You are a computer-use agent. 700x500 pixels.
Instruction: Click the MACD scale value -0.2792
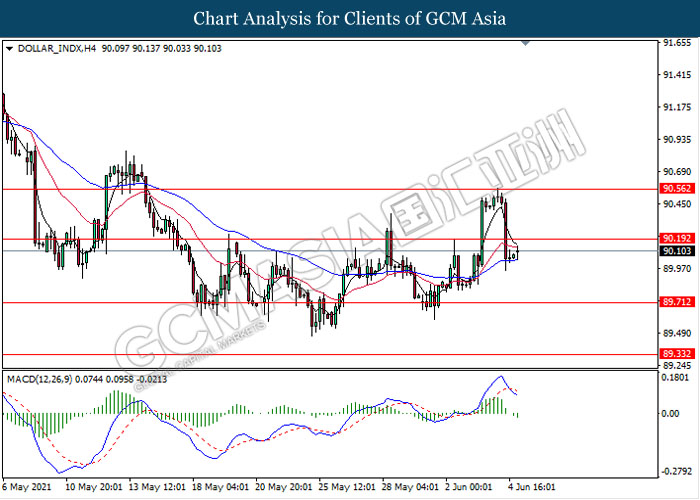(x=675, y=471)
